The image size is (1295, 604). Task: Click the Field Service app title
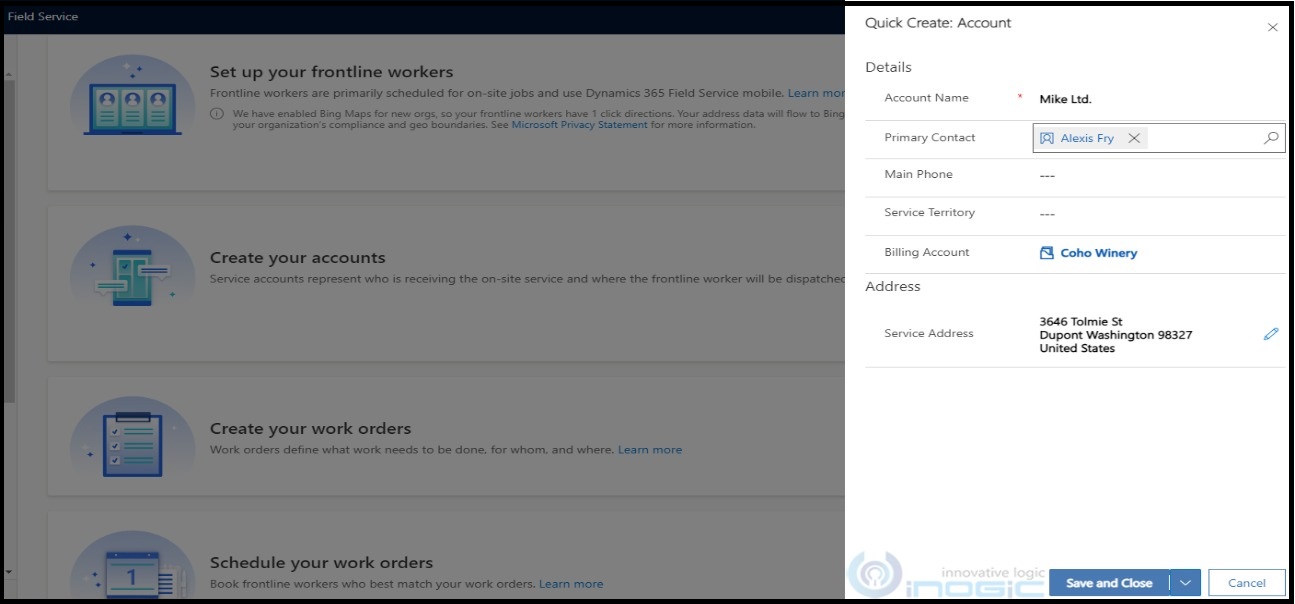(x=43, y=16)
